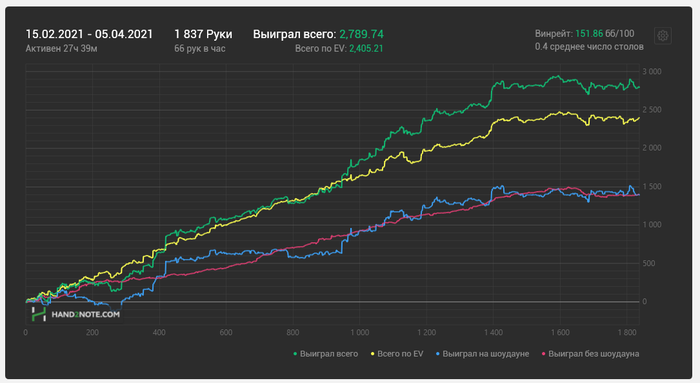700x383 pixels.
Task: Click '0.4 среднее число столов' text
Action: [589, 47]
